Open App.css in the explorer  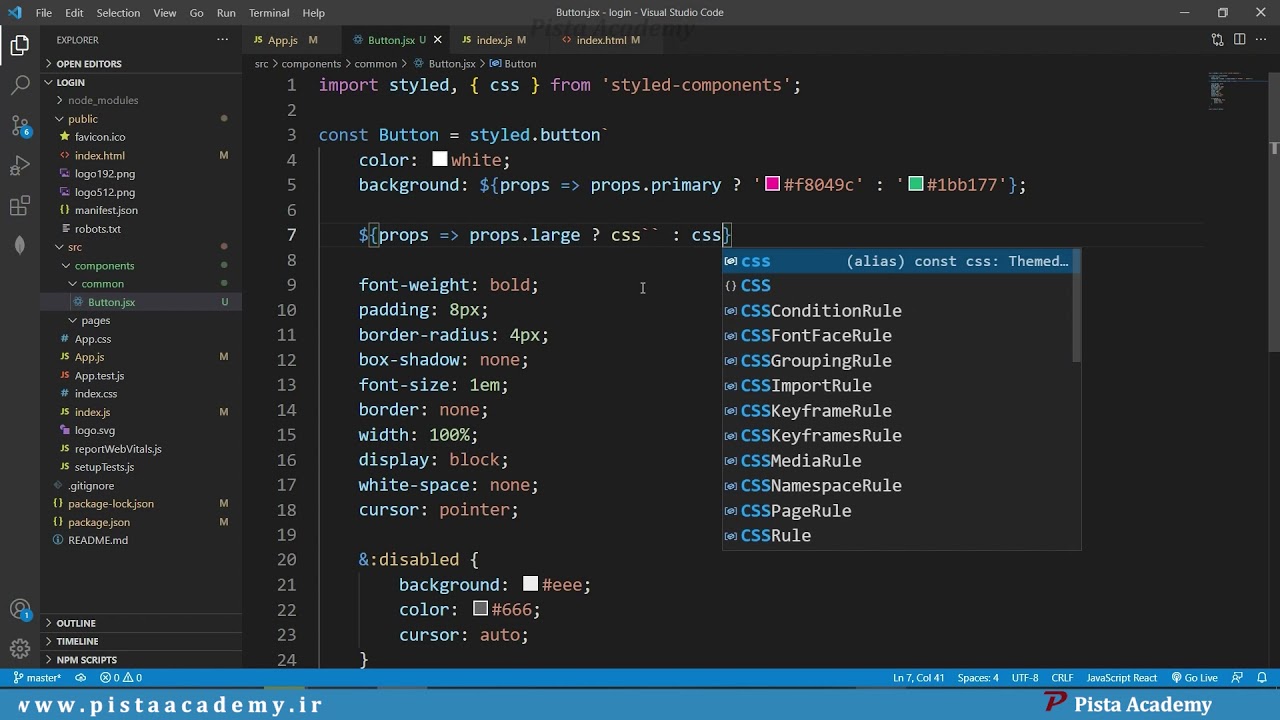tap(141, 339)
